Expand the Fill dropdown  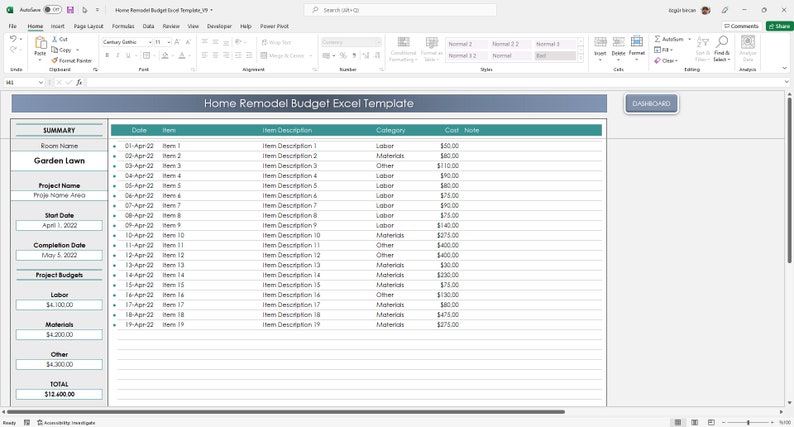tap(671, 50)
